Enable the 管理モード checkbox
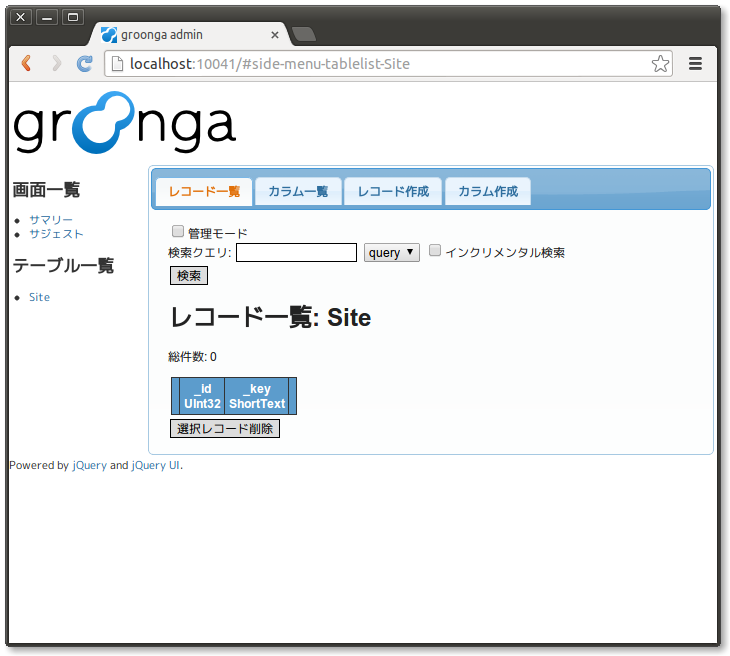This screenshot has width=730, height=656. pyautogui.click(x=178, y=232)
